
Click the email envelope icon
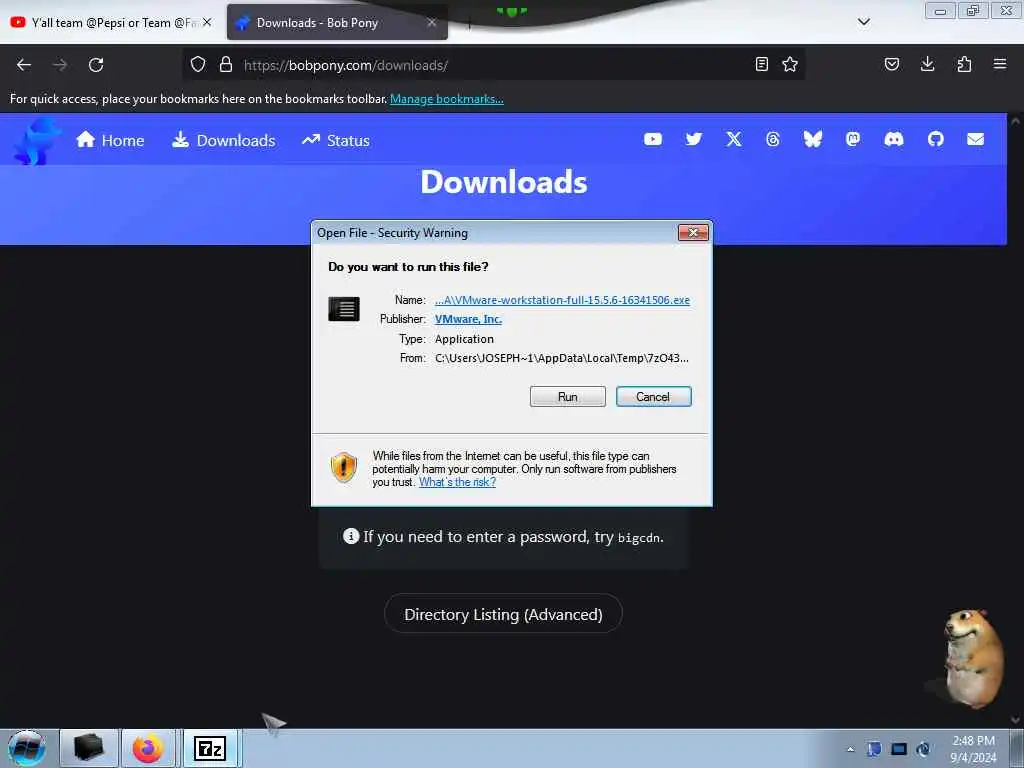[x=976, y=139]
